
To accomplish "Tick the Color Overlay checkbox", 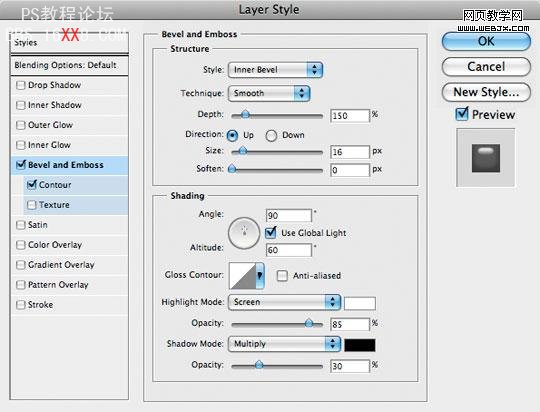I will (21, 245).
